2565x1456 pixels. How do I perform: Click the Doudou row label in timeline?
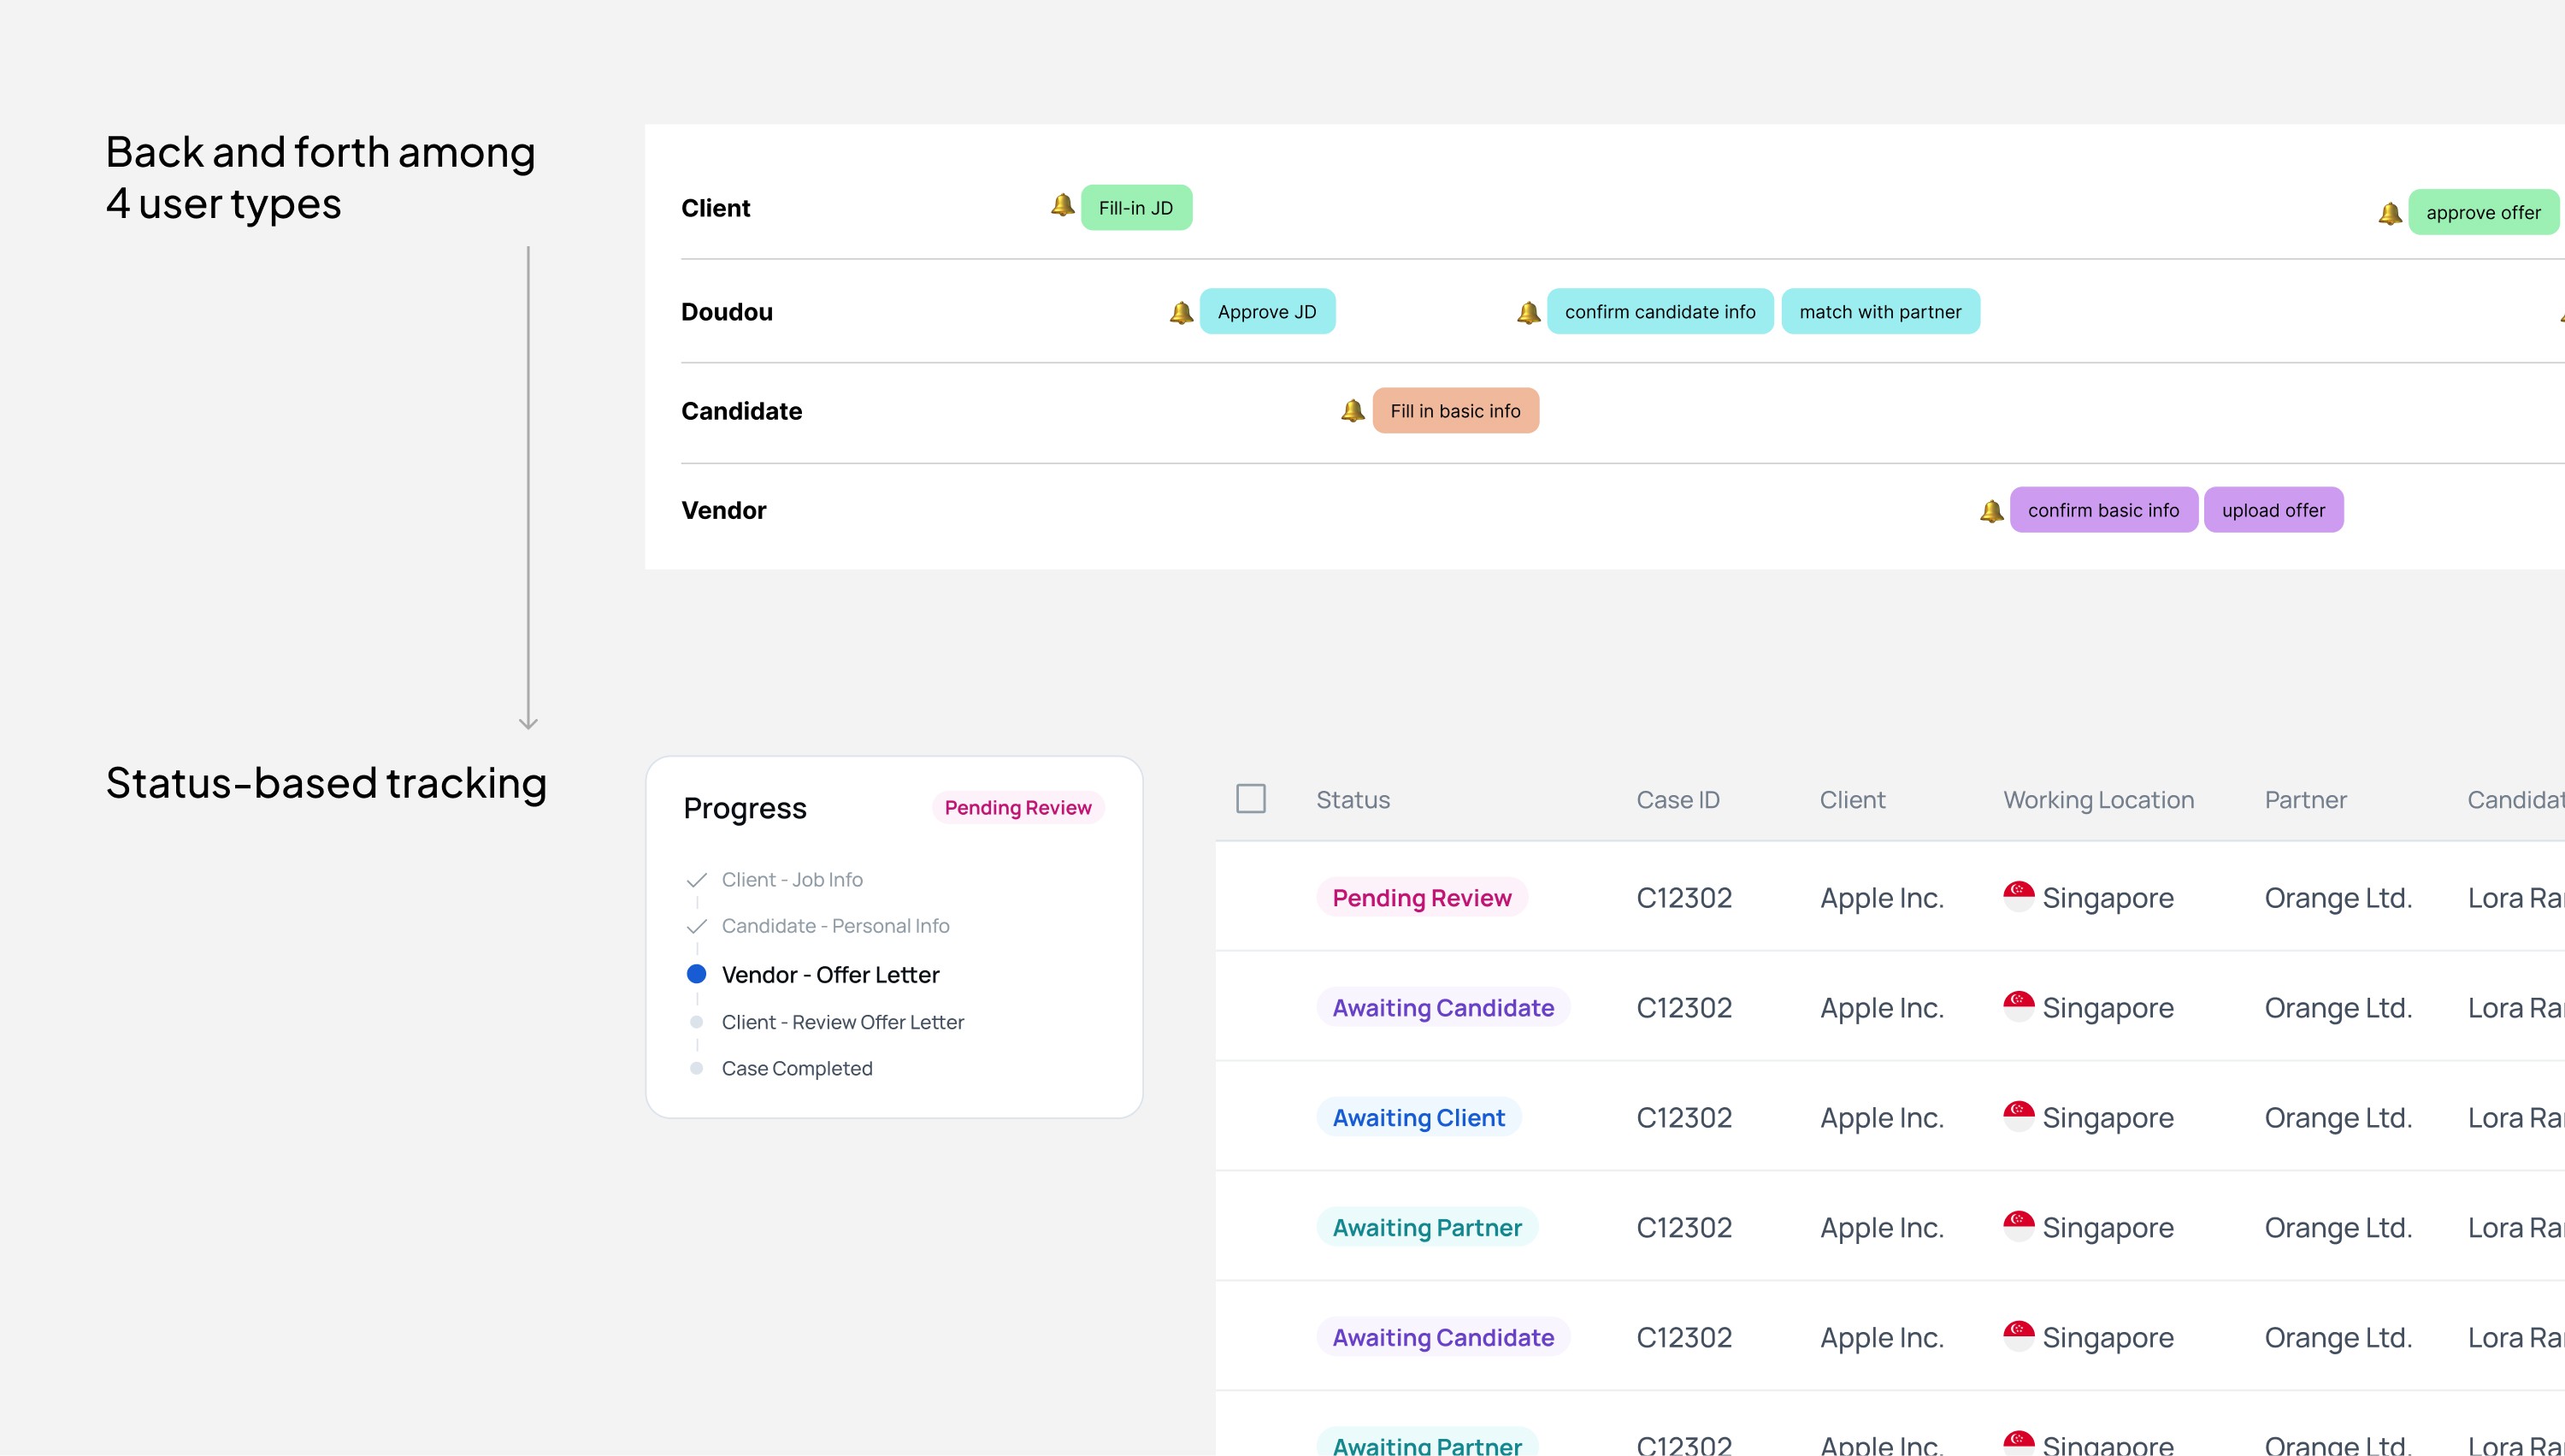pyautogui.click(x=727, y=312)
